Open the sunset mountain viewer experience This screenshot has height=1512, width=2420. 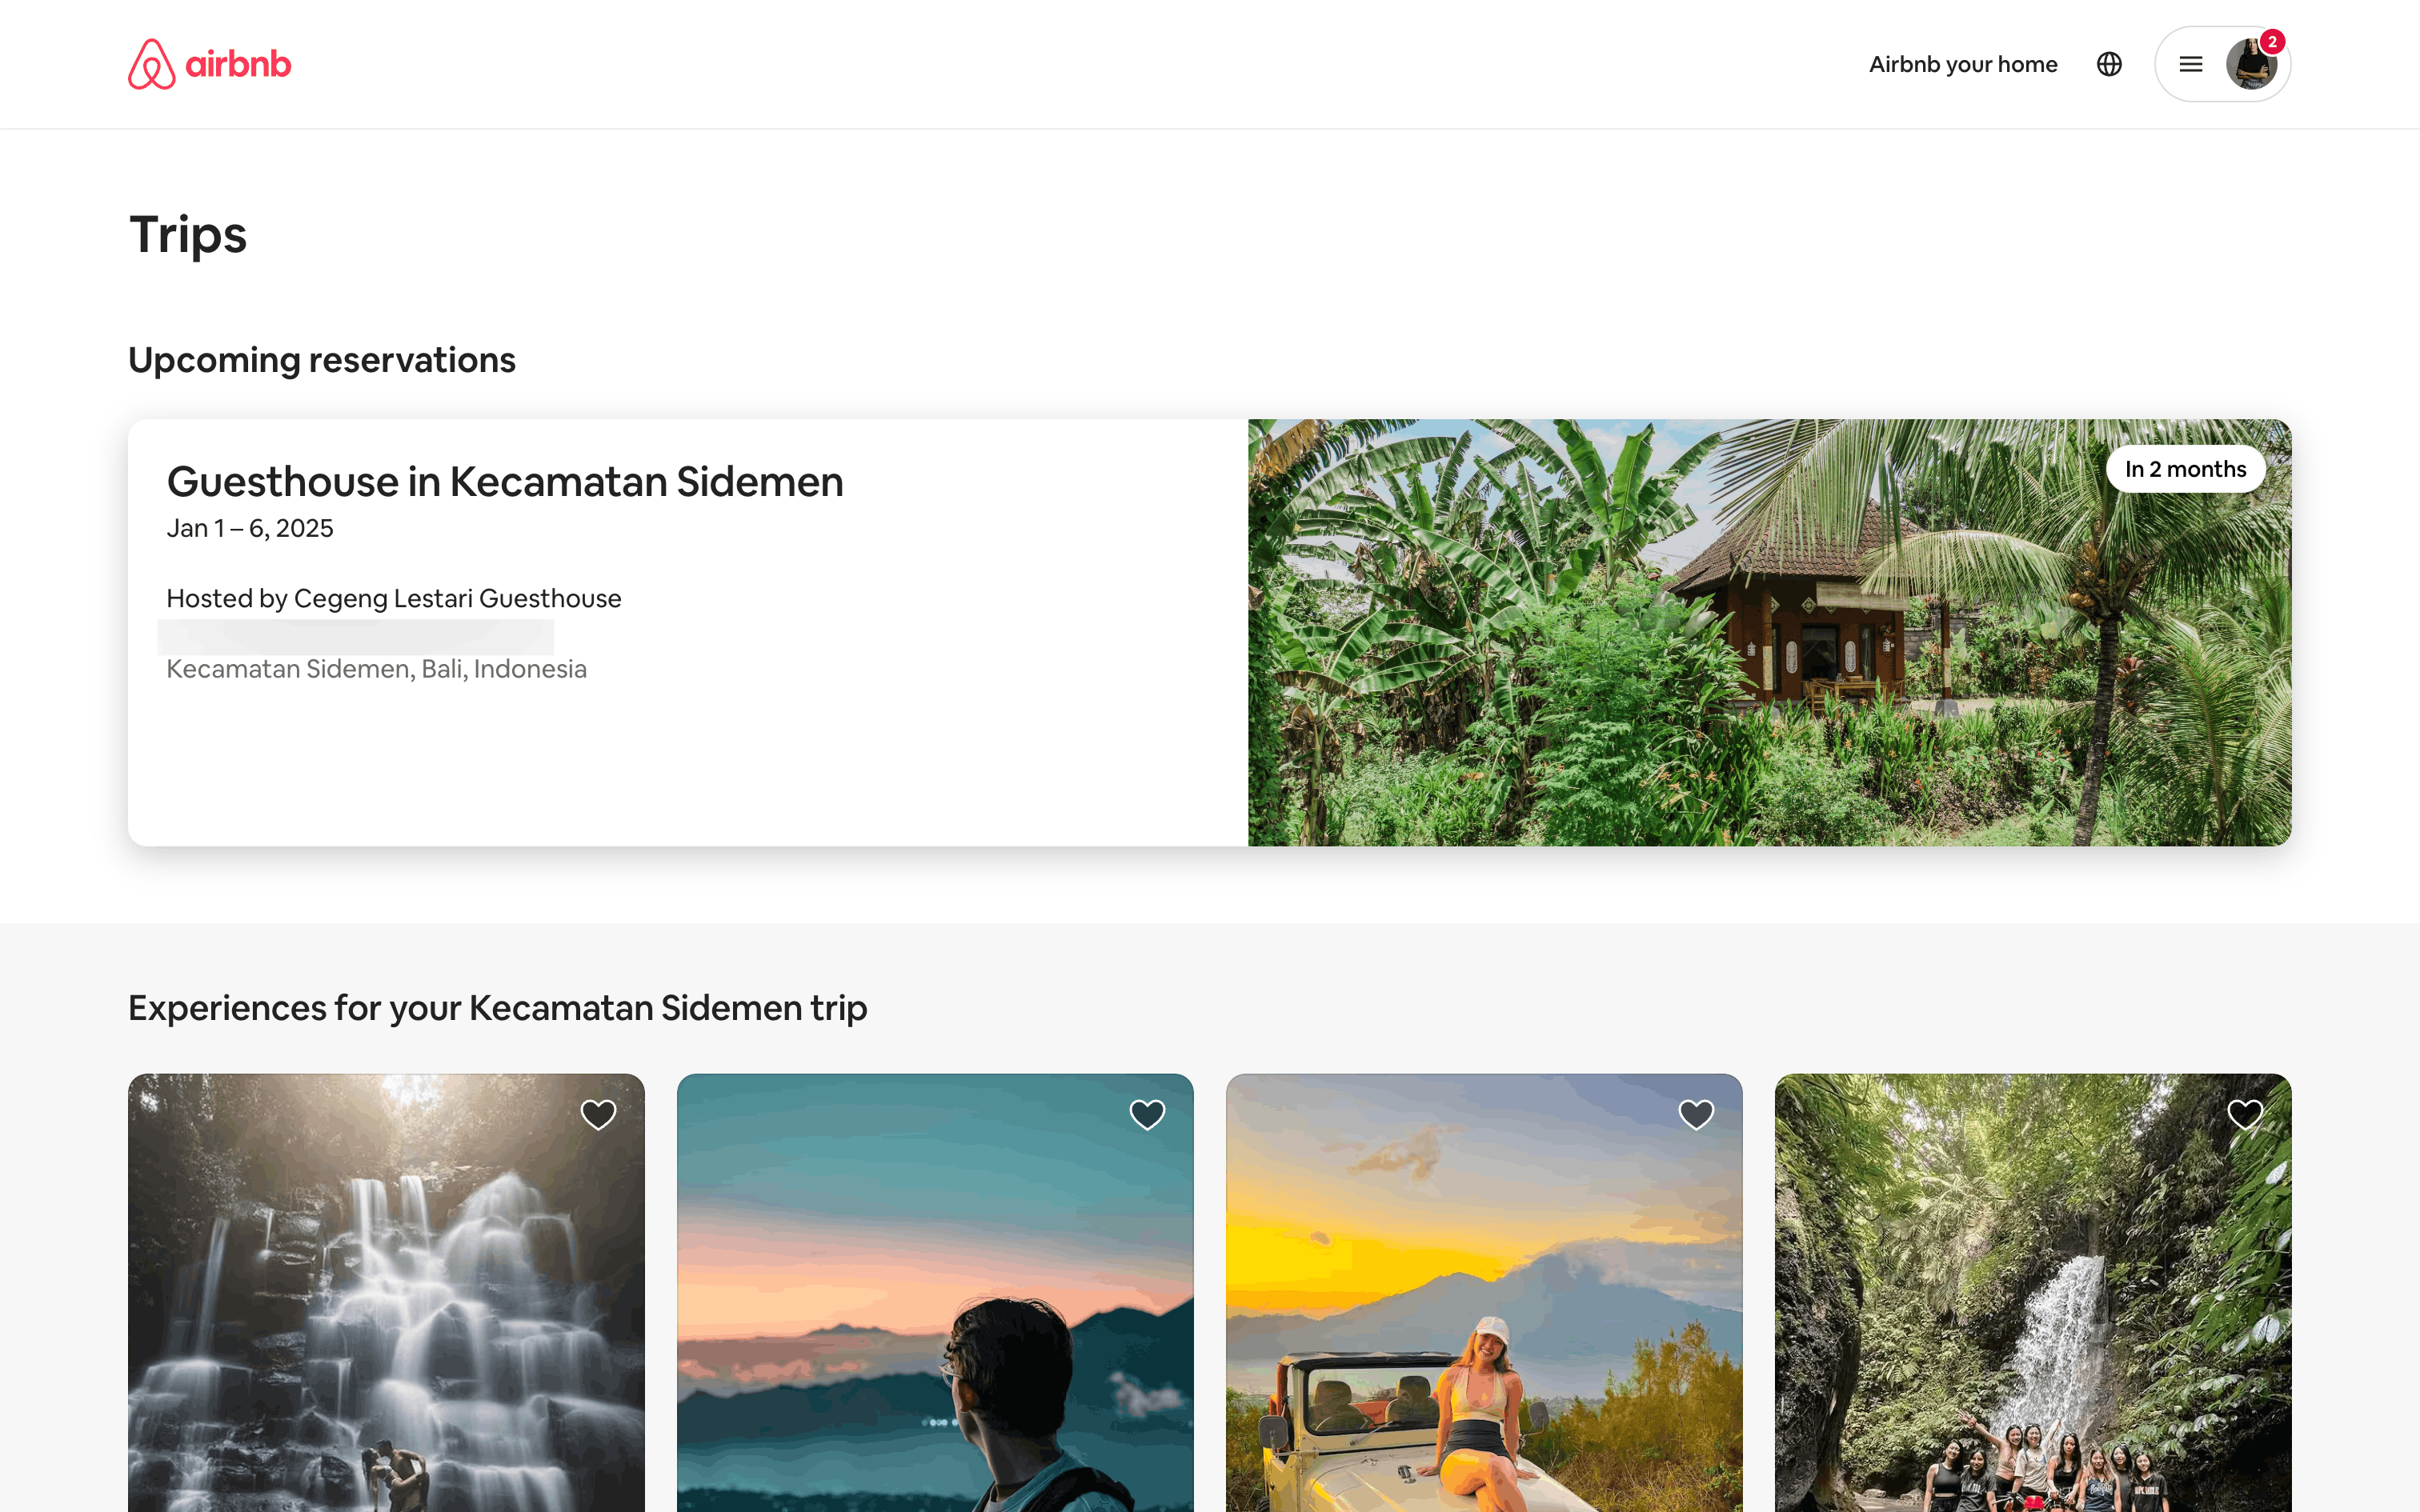(x=935, y=1293)
